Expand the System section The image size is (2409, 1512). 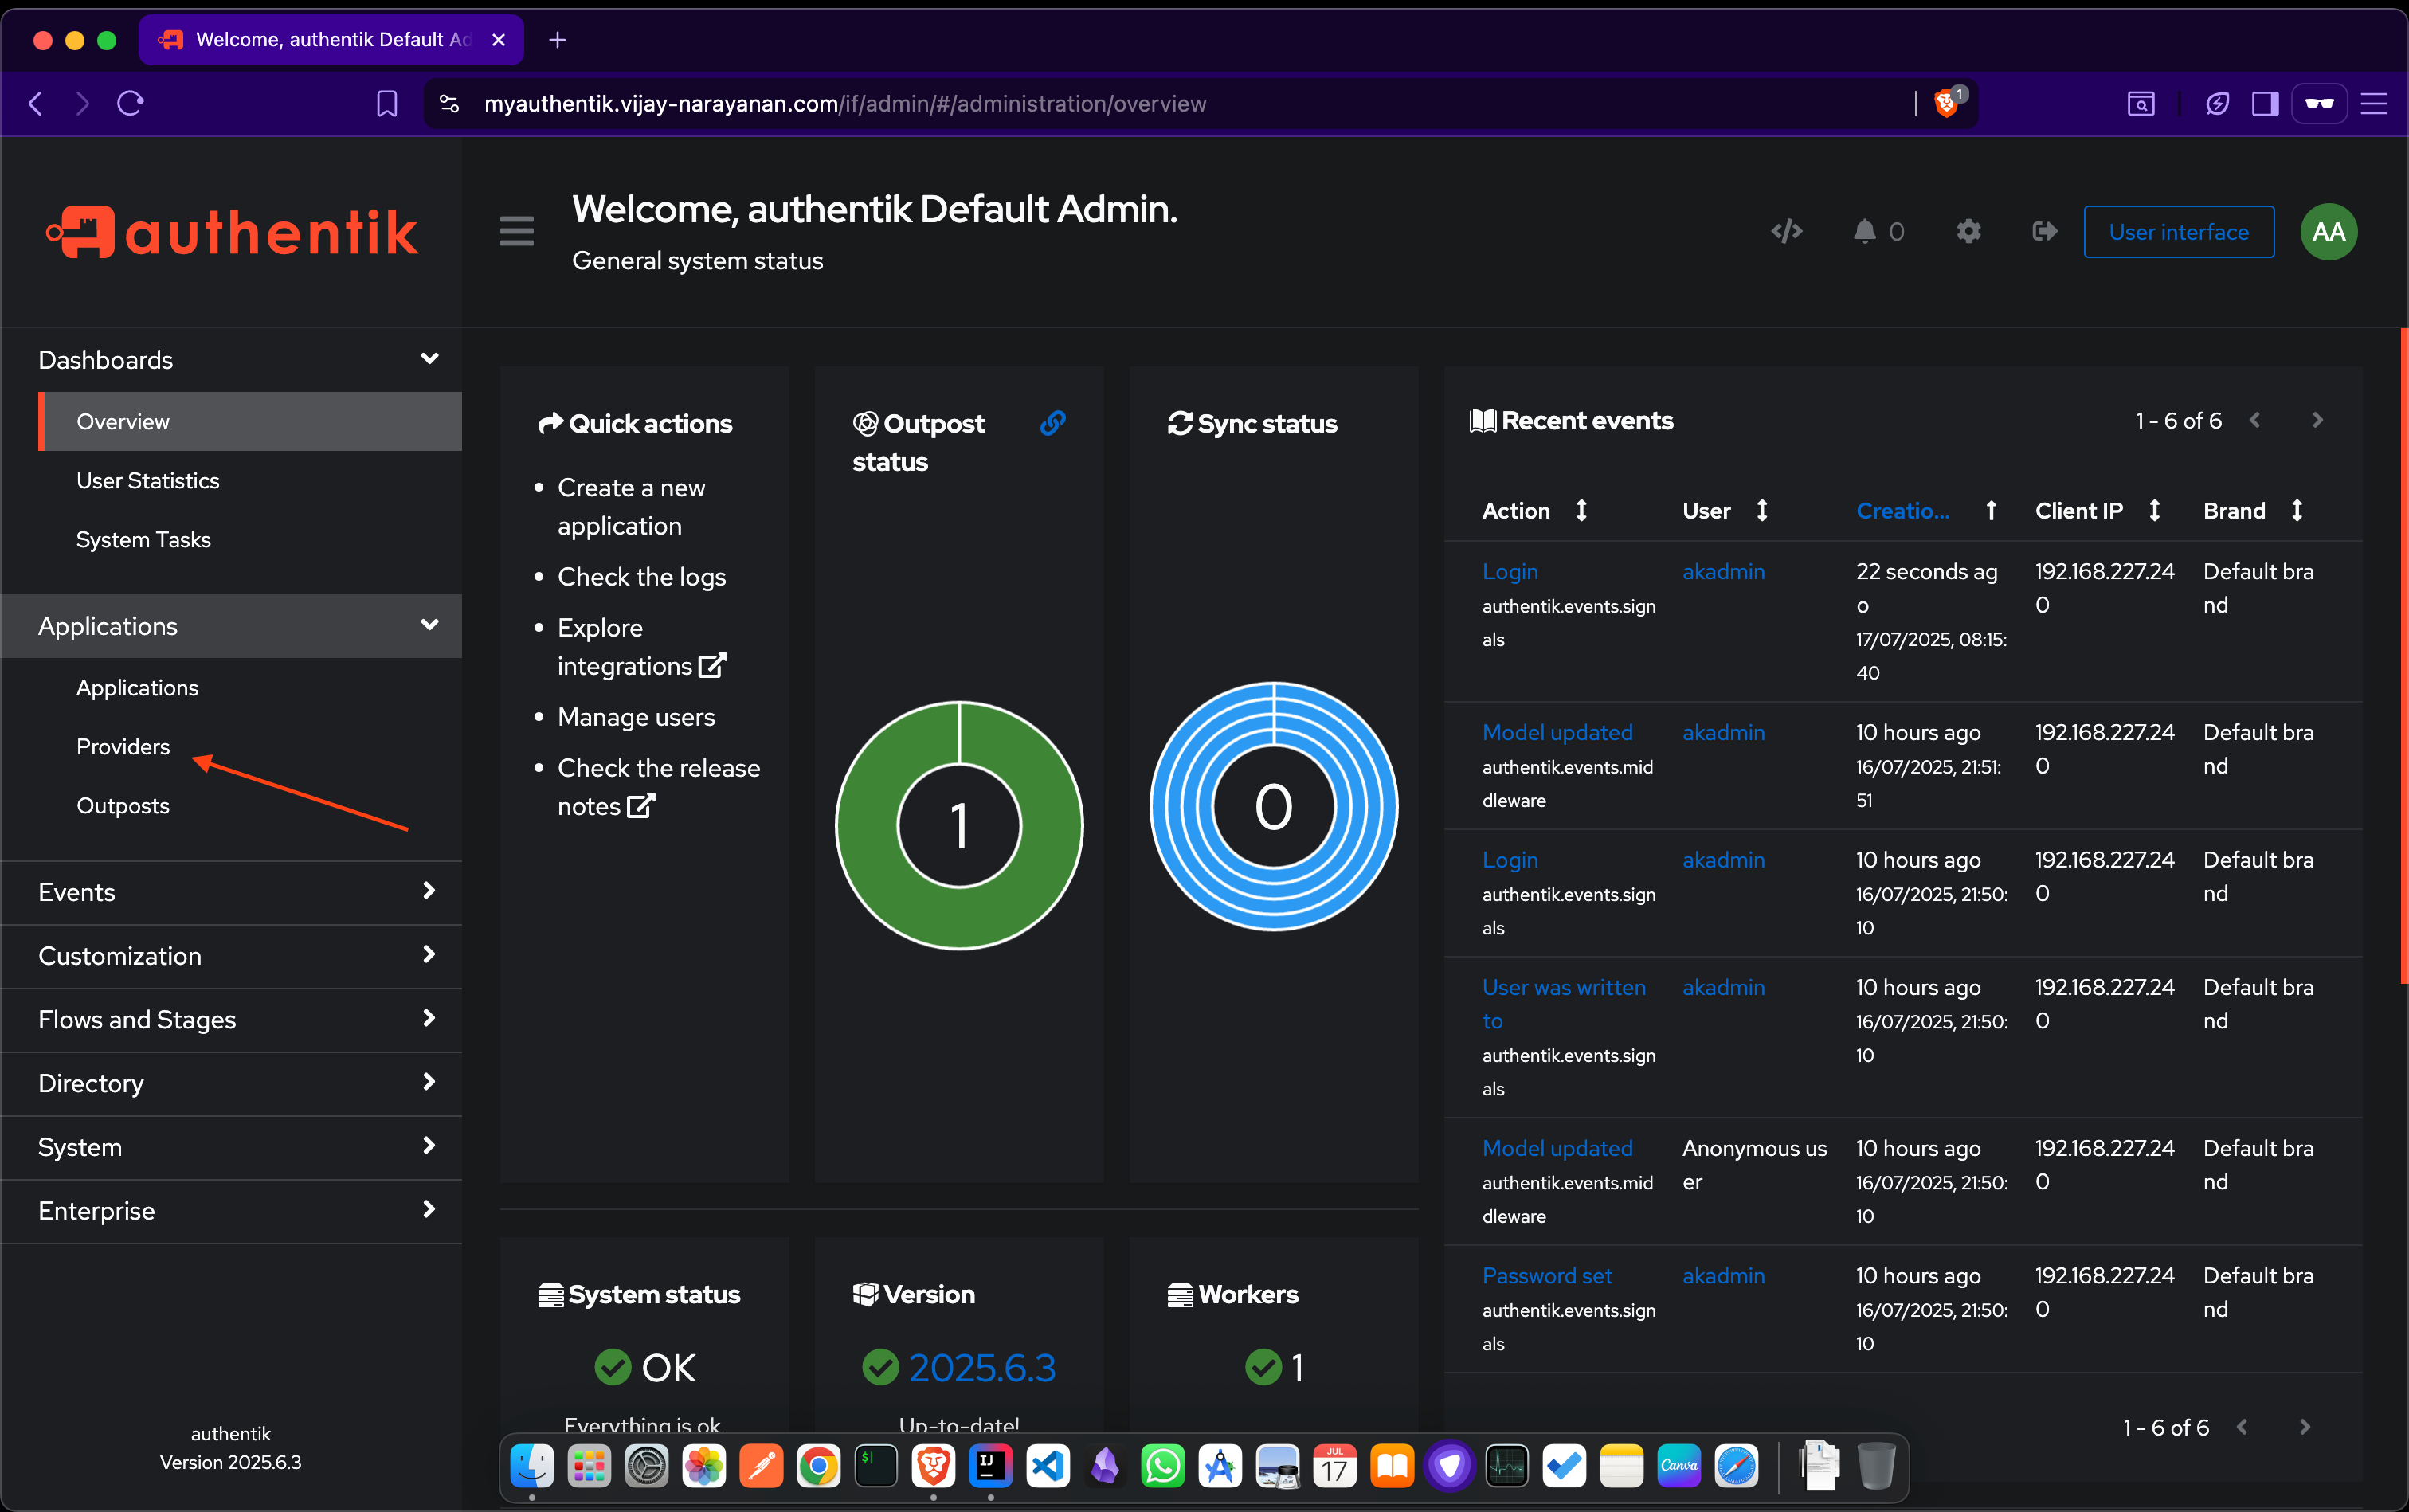231,1147
